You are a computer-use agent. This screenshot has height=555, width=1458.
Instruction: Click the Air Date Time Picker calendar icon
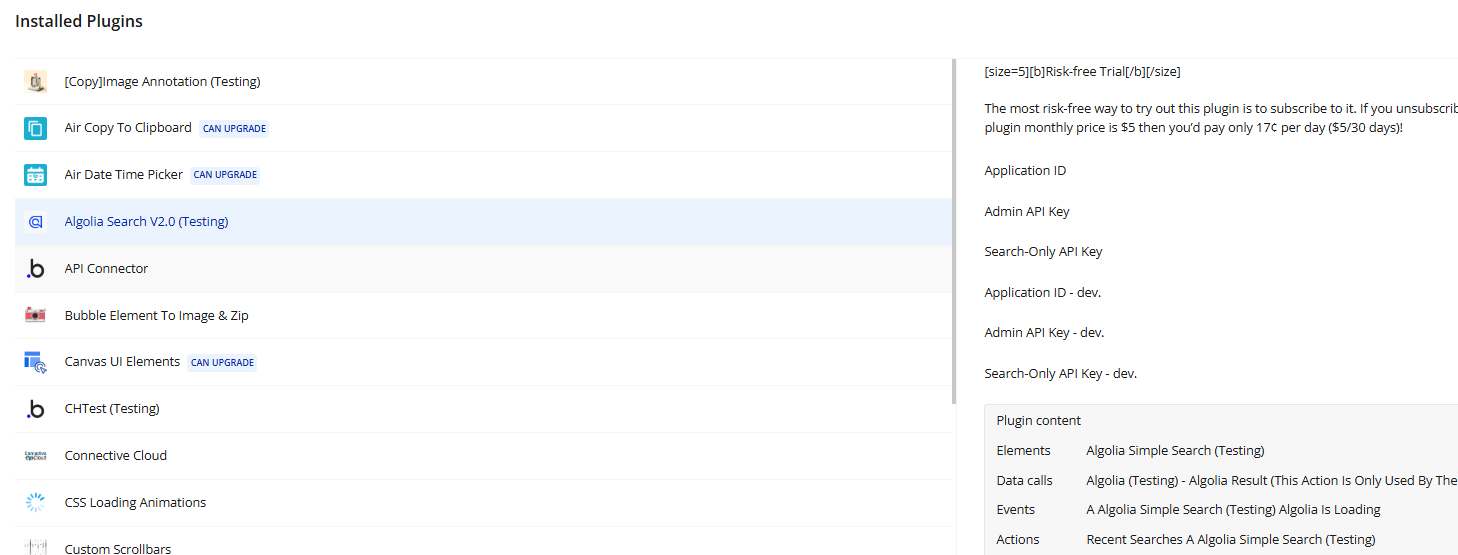click(x=36, y=175)
